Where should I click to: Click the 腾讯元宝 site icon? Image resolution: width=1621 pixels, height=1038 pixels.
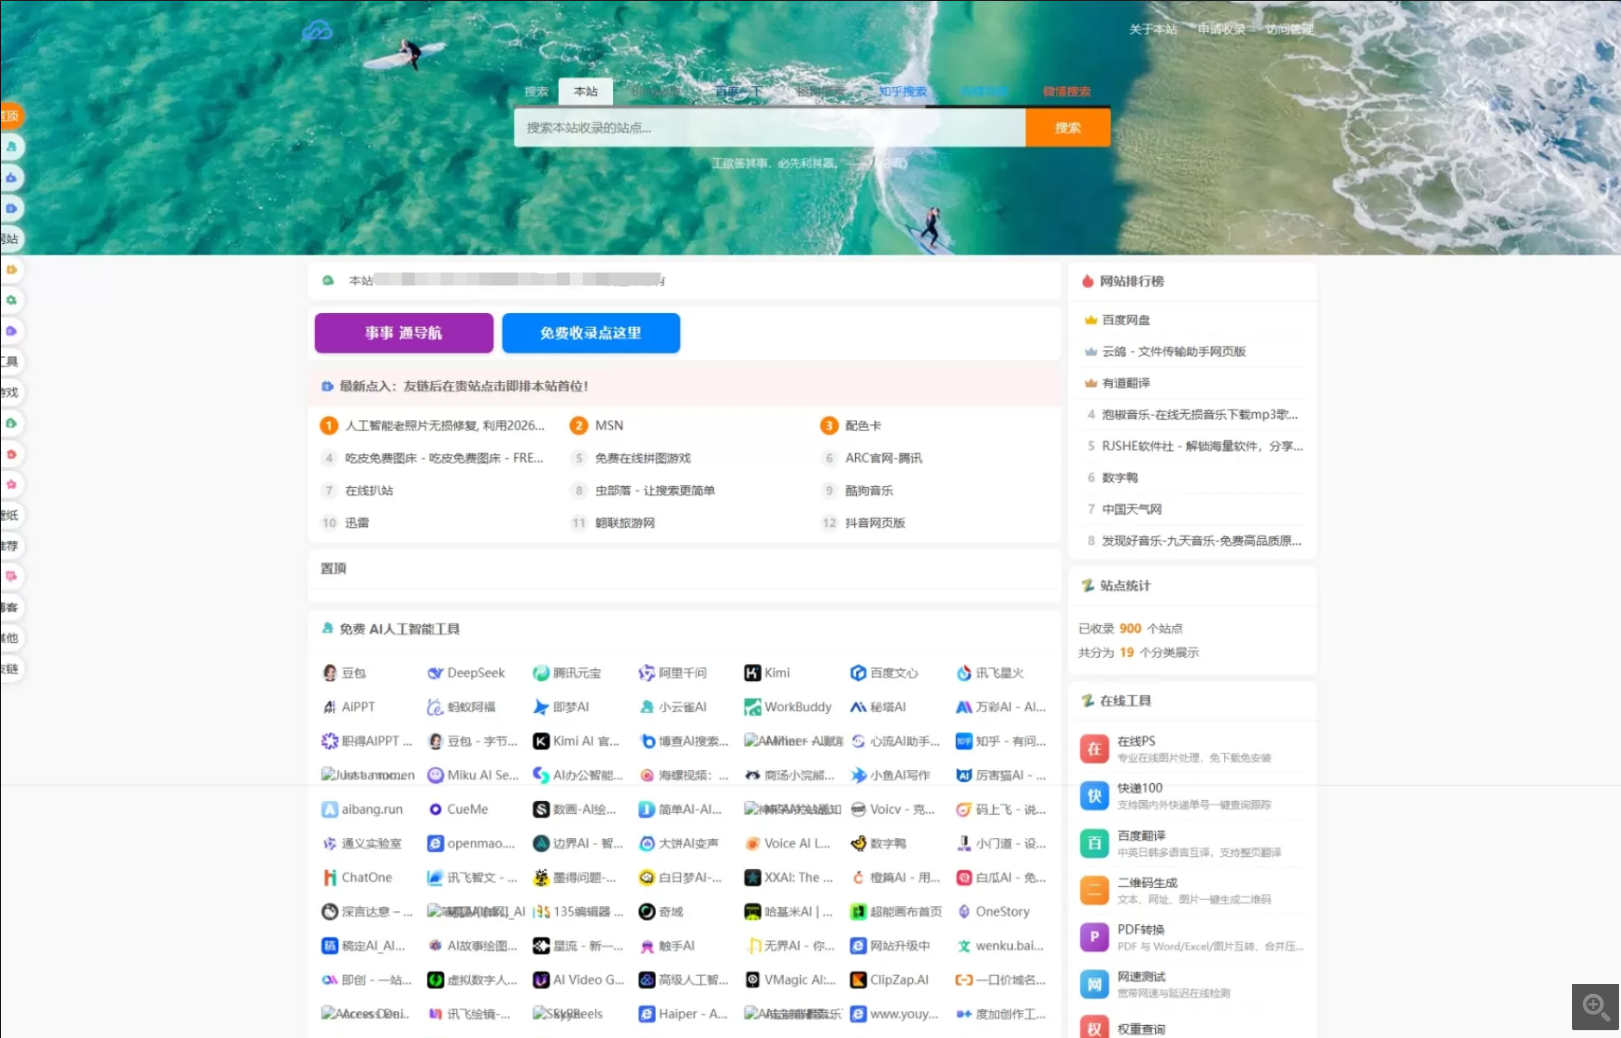click(x=541, y=673)
